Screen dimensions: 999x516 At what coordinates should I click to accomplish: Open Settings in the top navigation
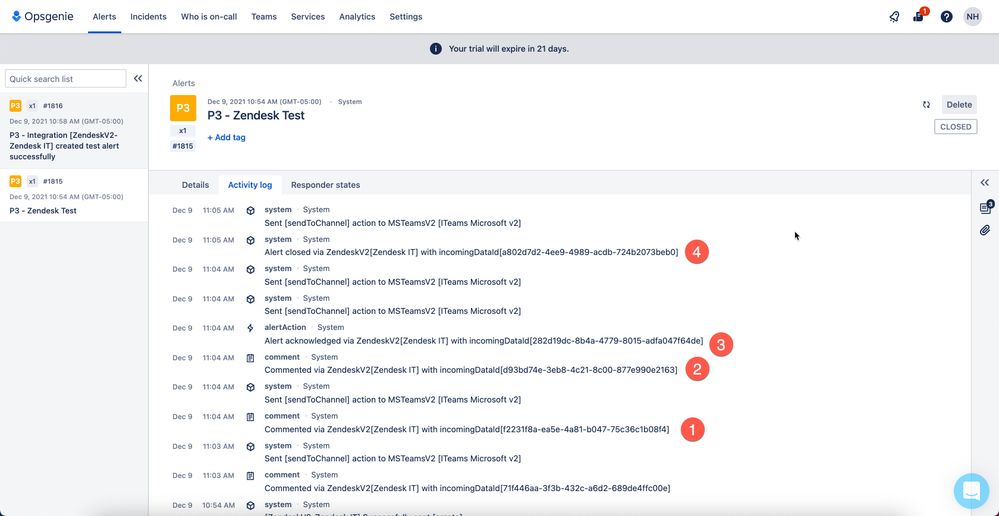[406, 17]
